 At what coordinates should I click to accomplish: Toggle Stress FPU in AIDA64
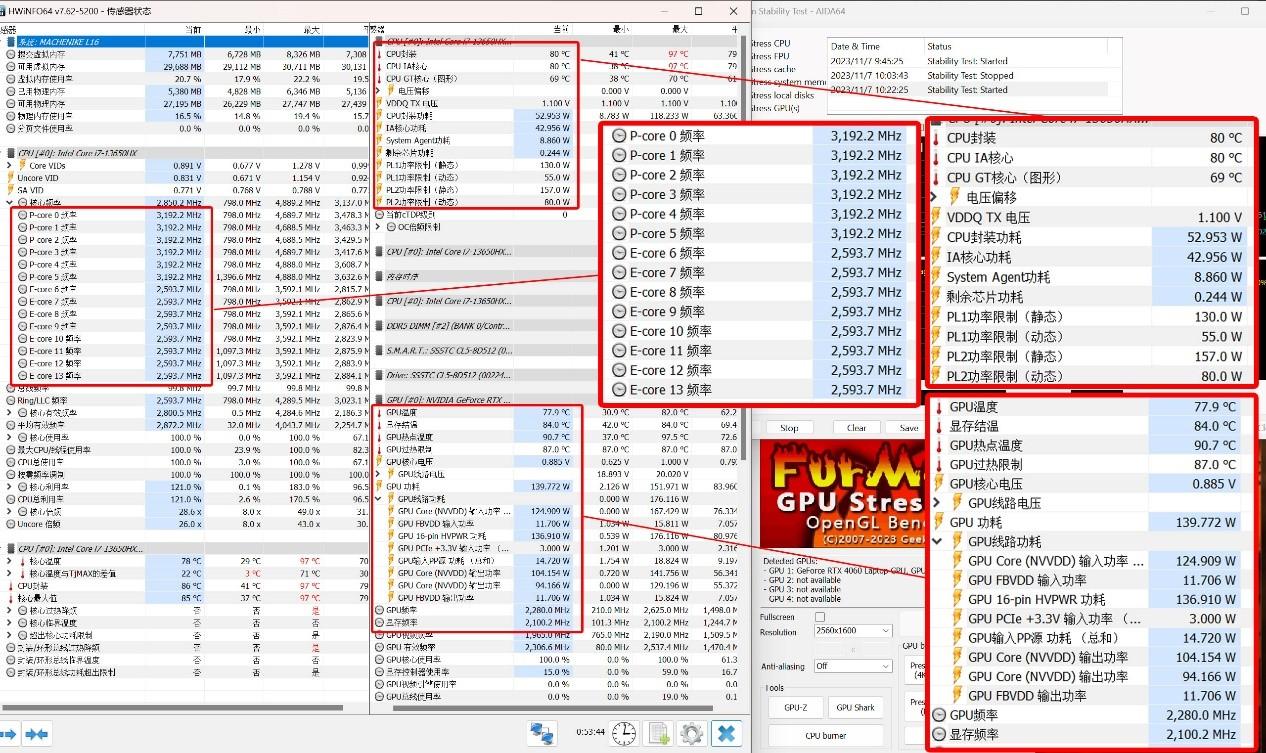click(x=770, y=56)
